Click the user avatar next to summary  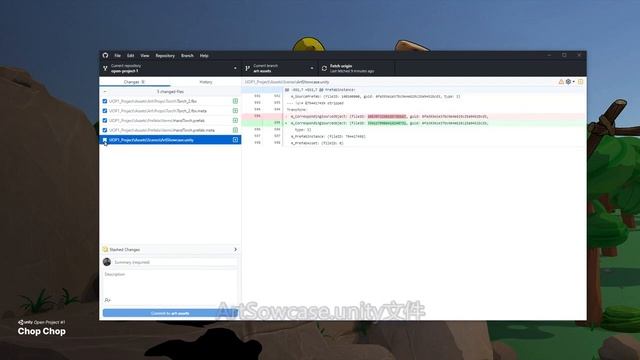point(107,262)
